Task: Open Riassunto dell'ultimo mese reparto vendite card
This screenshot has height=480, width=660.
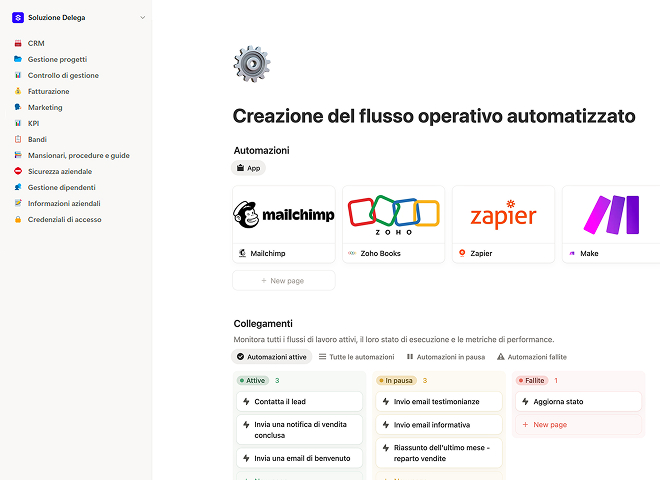Action: tap(439, 453)
